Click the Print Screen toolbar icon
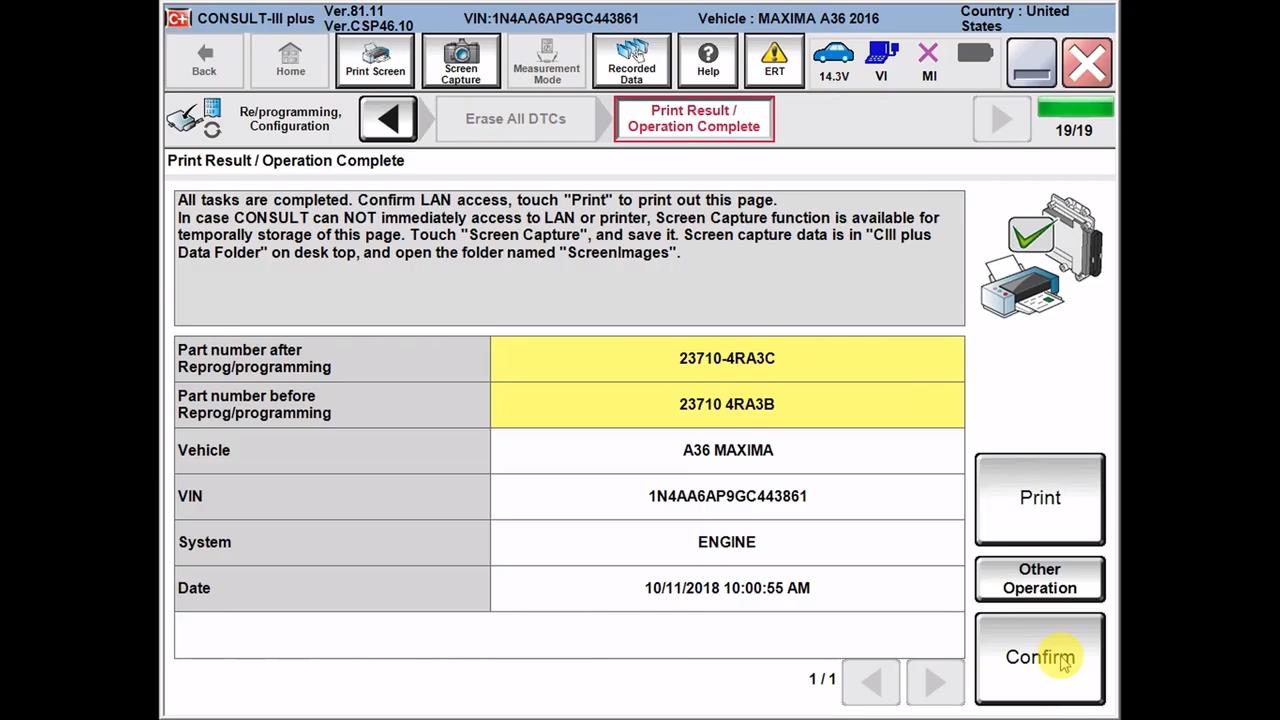This screenshot has height=720, width=1280. [375, 61]
